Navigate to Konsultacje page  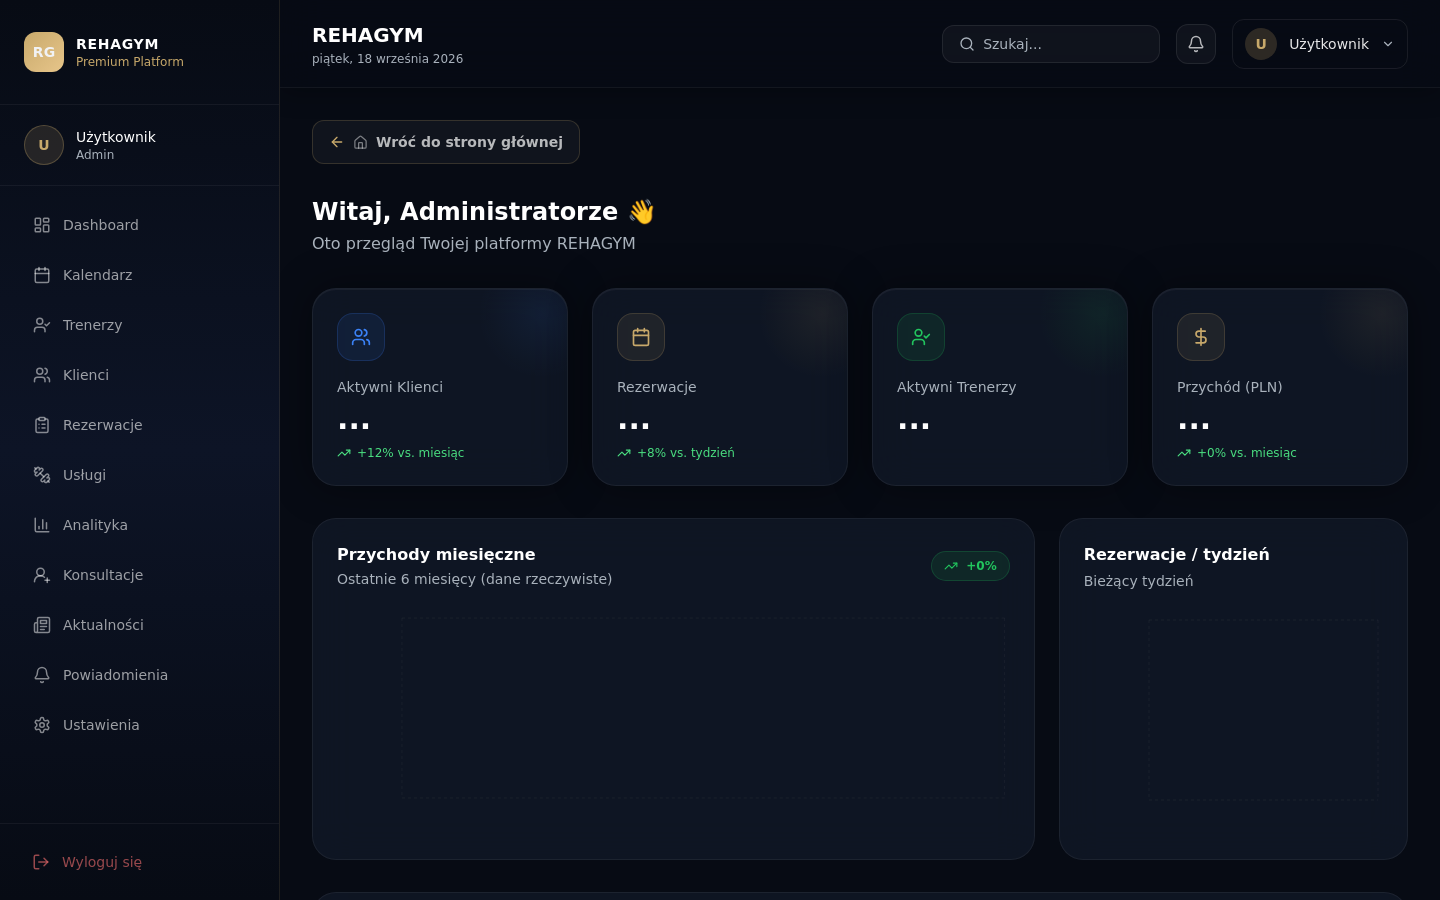(x=140, y=575)
